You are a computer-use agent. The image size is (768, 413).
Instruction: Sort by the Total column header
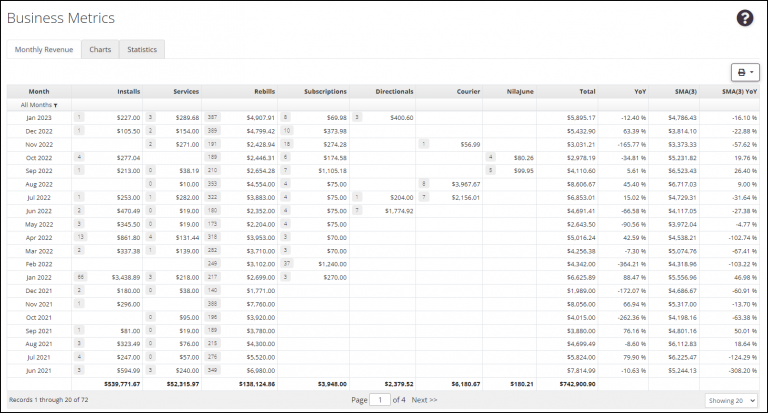point(587,91)
